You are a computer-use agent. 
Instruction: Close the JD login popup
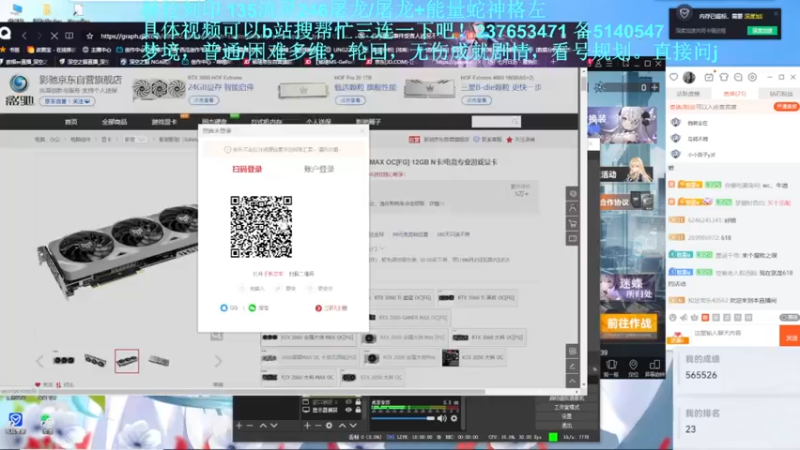(362, 131)
